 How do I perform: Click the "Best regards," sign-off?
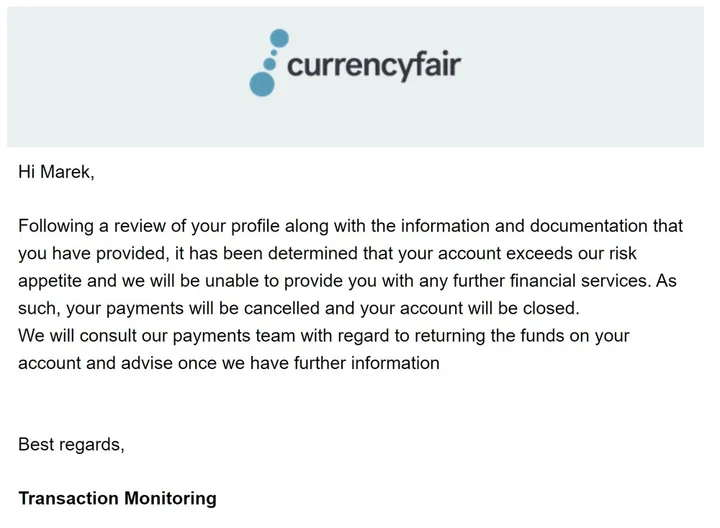[71, 444]
